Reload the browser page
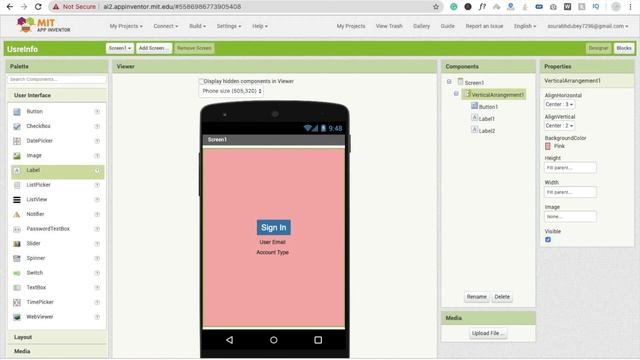This screenshot has width=640, height=360. coord(38,7)
